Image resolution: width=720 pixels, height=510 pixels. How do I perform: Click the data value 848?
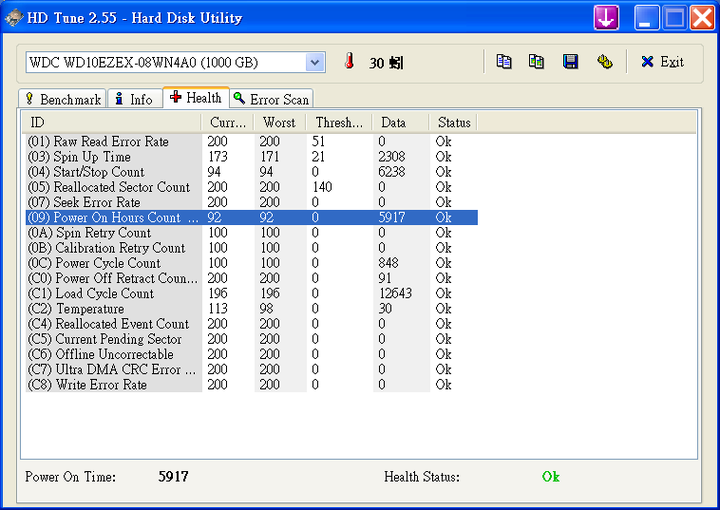[388, 263]
